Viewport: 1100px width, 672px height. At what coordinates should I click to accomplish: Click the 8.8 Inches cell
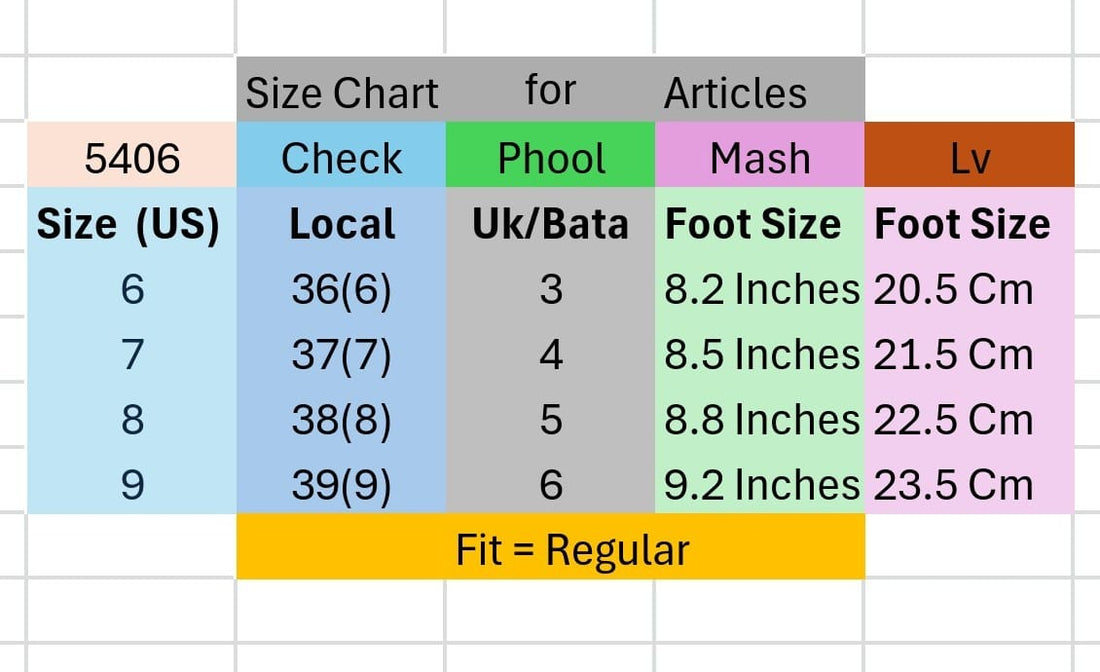coord(761,420)
